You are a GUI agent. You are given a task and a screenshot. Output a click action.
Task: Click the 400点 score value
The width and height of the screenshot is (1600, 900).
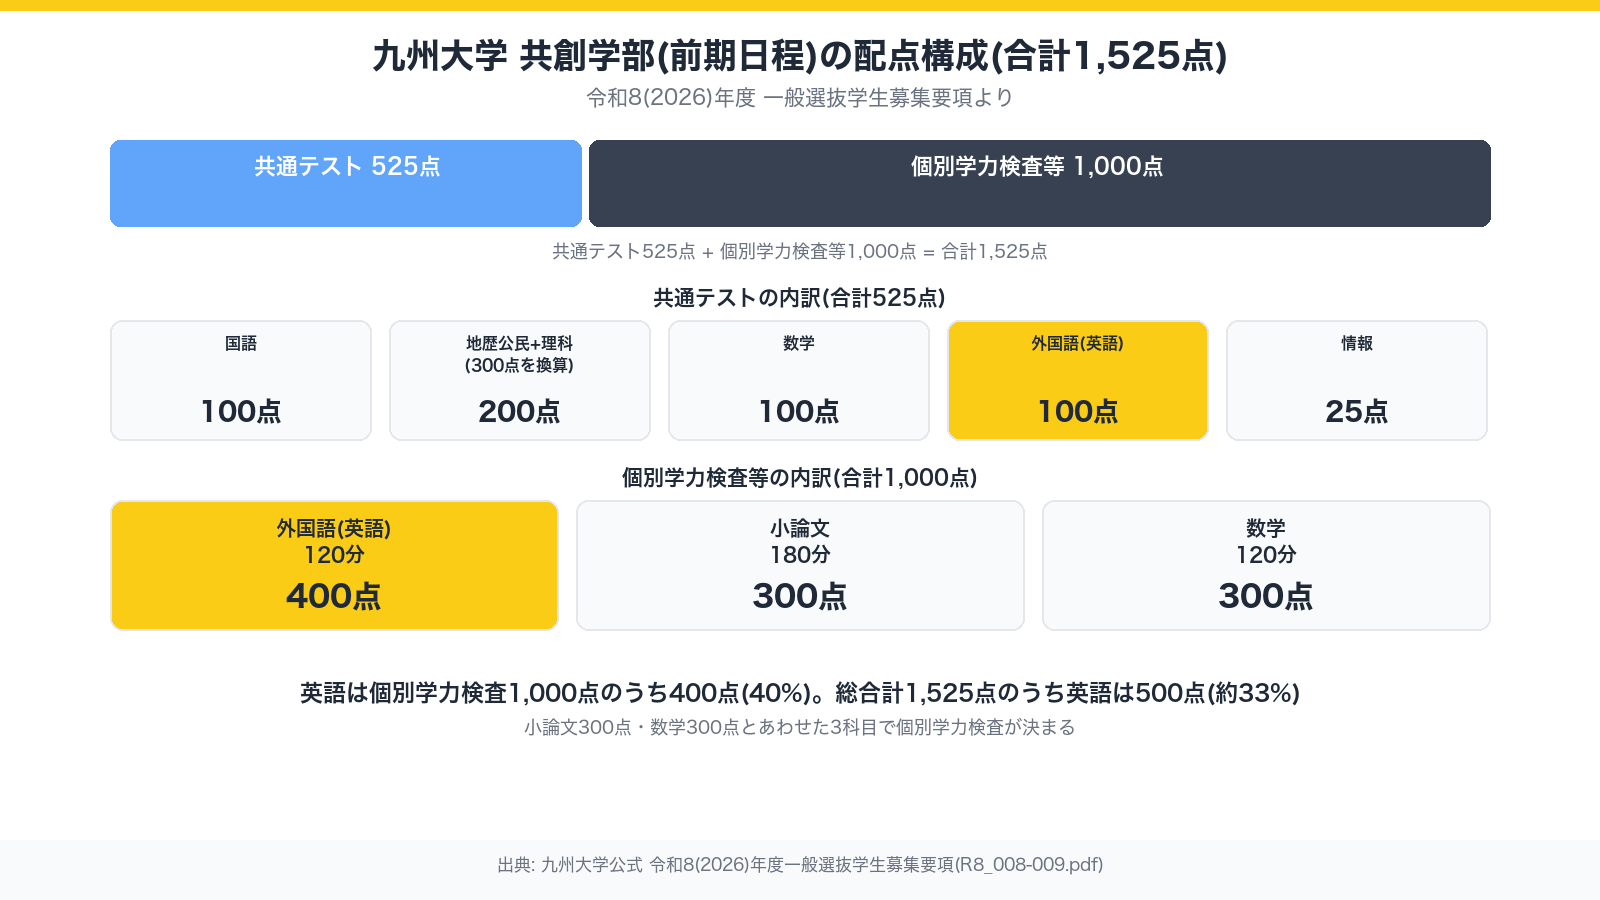click(334, 596)
